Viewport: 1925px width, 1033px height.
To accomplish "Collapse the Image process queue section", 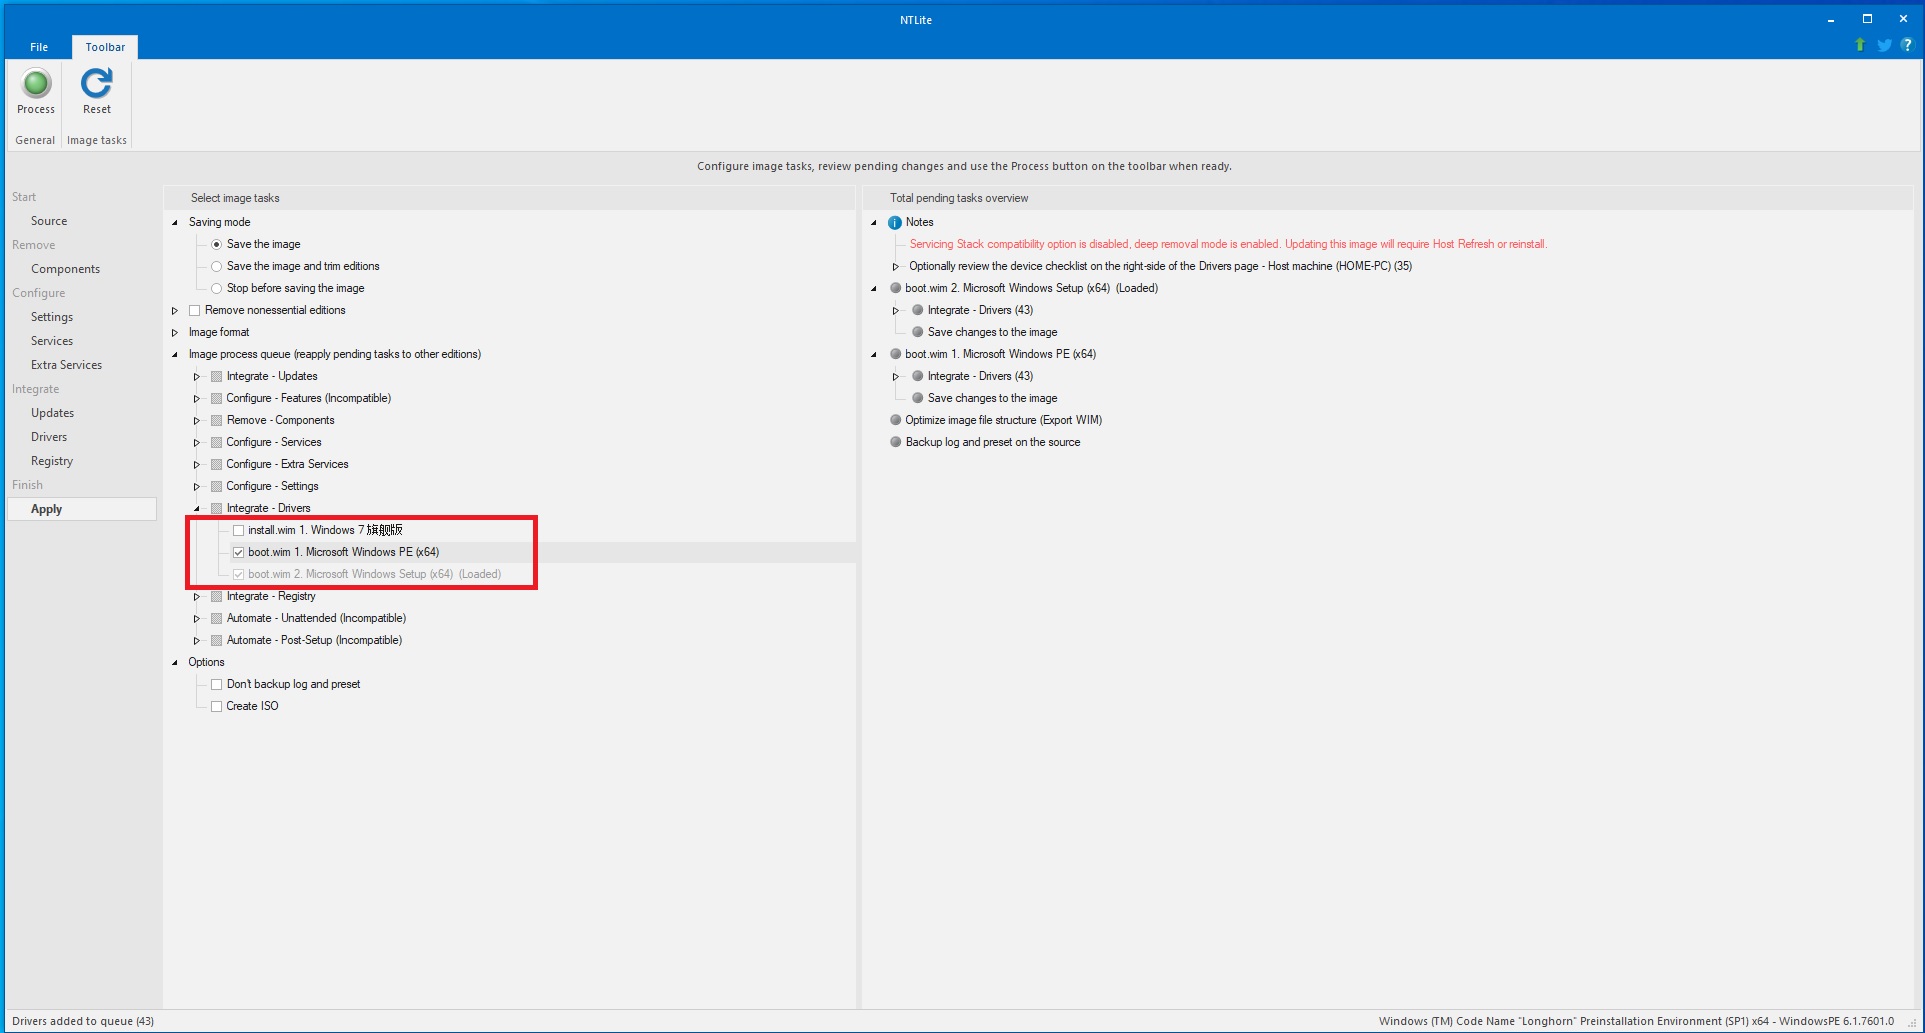I will click(175, 354).
